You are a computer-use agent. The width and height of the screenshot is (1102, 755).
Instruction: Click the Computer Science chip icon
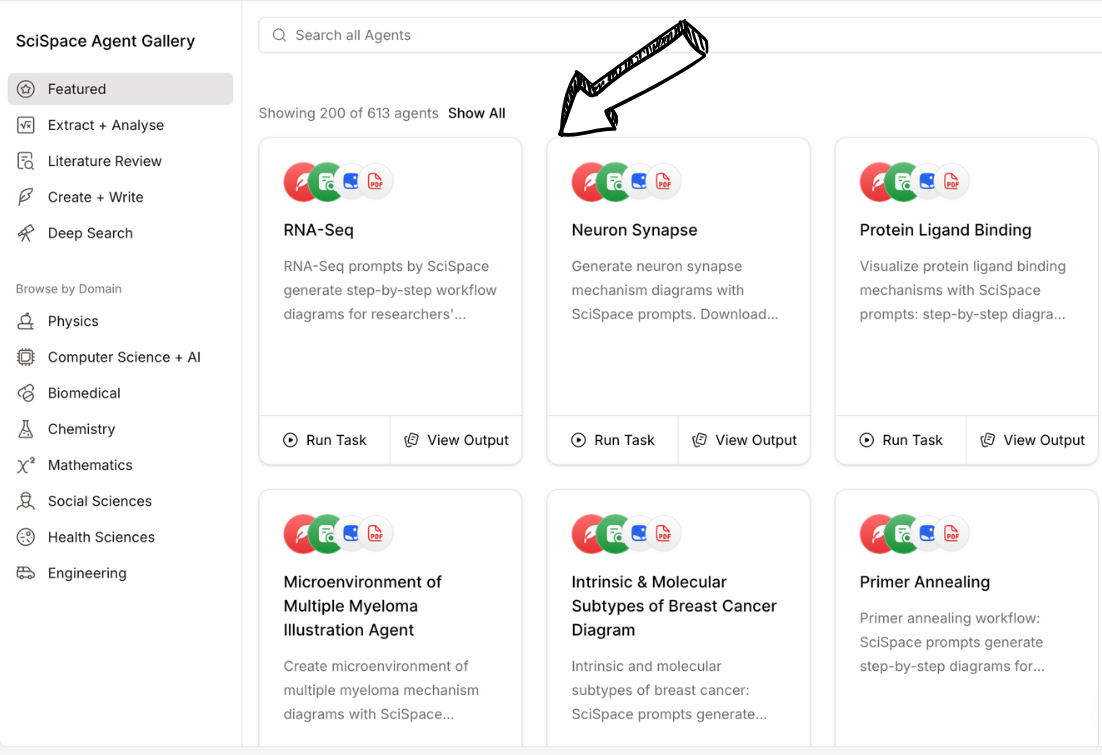pos(26,357)
